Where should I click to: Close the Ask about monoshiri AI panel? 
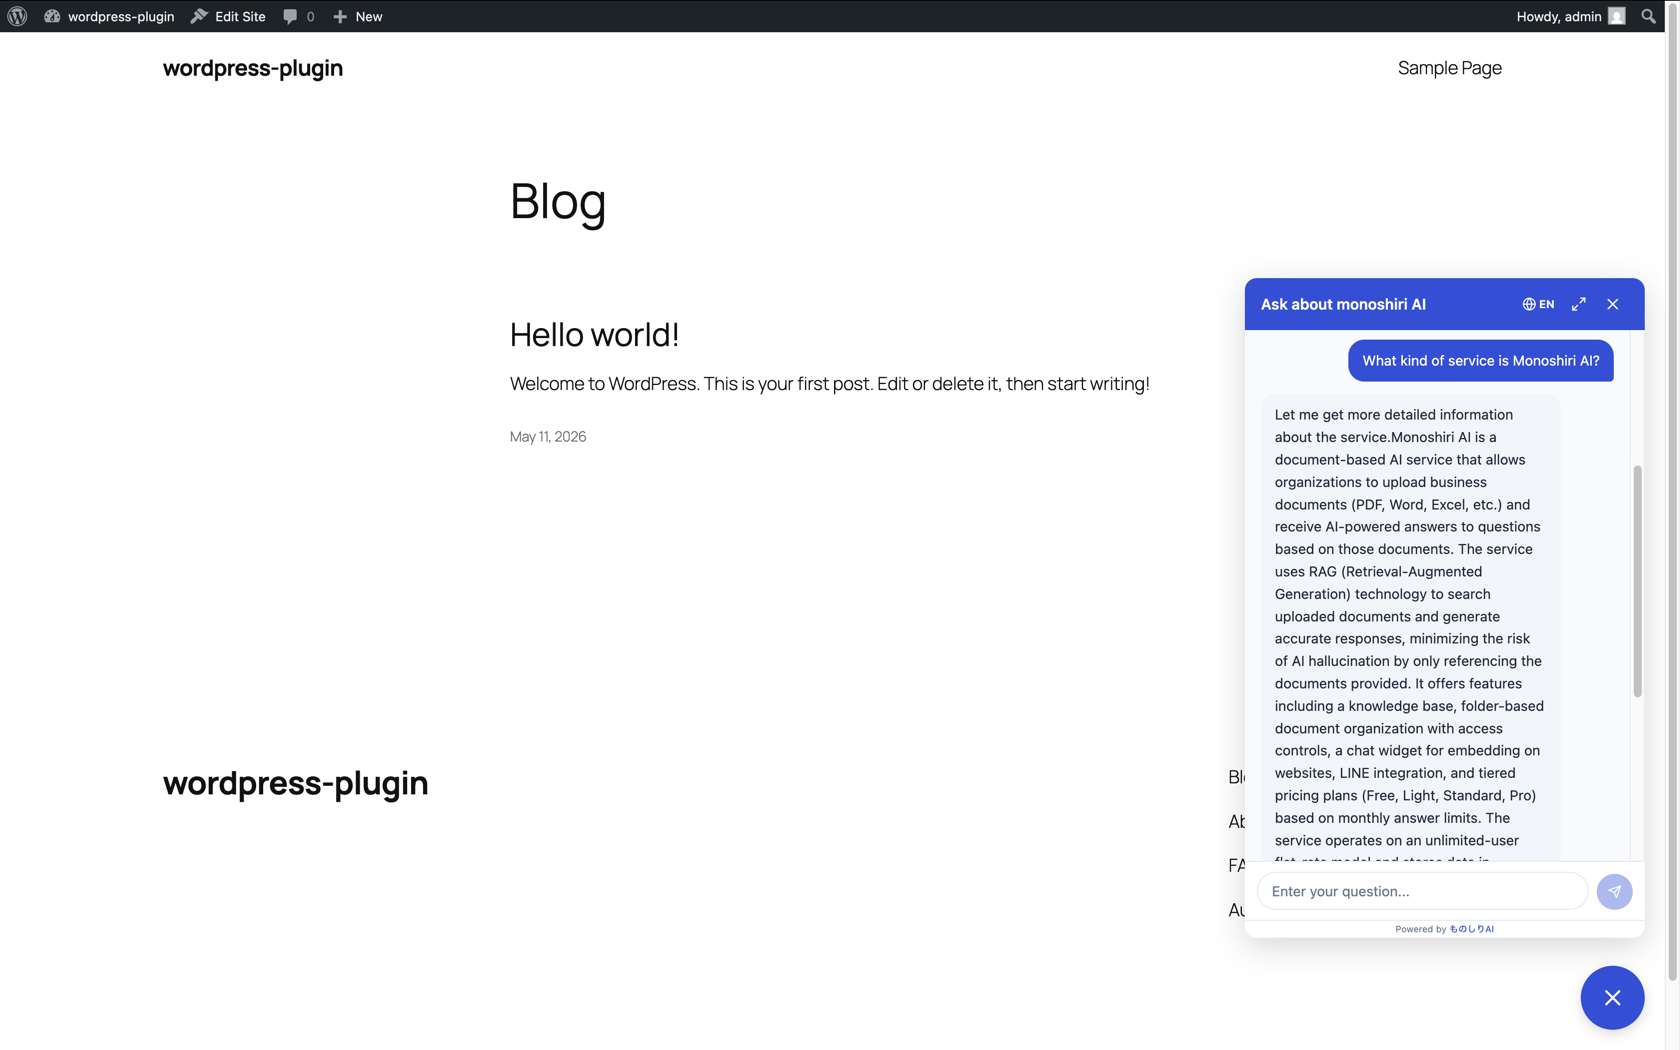pyautogui.click(x=1613, y=304)
